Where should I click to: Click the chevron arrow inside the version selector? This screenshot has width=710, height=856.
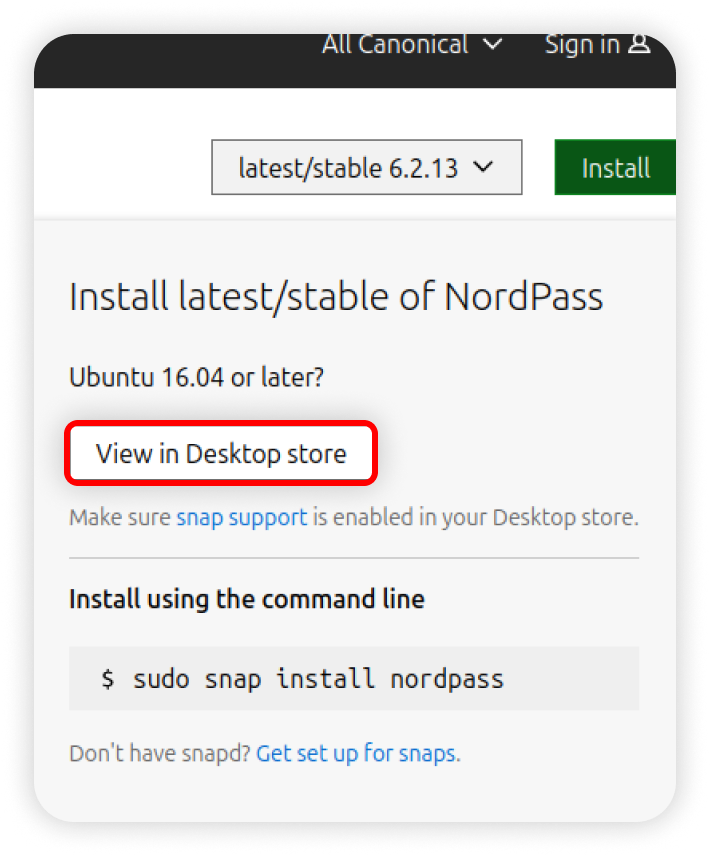(x=483, y=167)
